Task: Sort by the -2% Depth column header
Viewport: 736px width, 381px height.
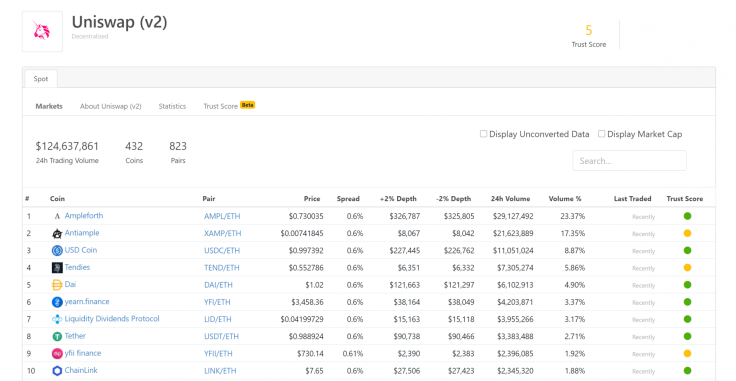Action: tap(453, 199)
